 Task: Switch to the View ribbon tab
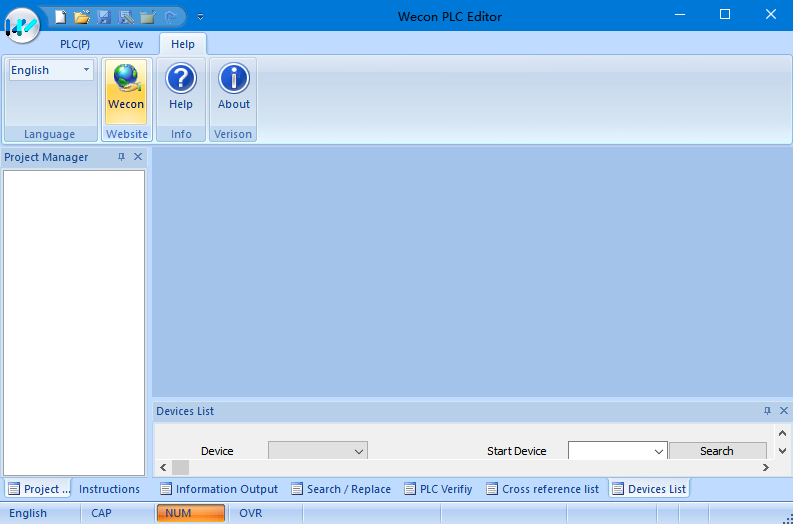(x=130, y=44)
